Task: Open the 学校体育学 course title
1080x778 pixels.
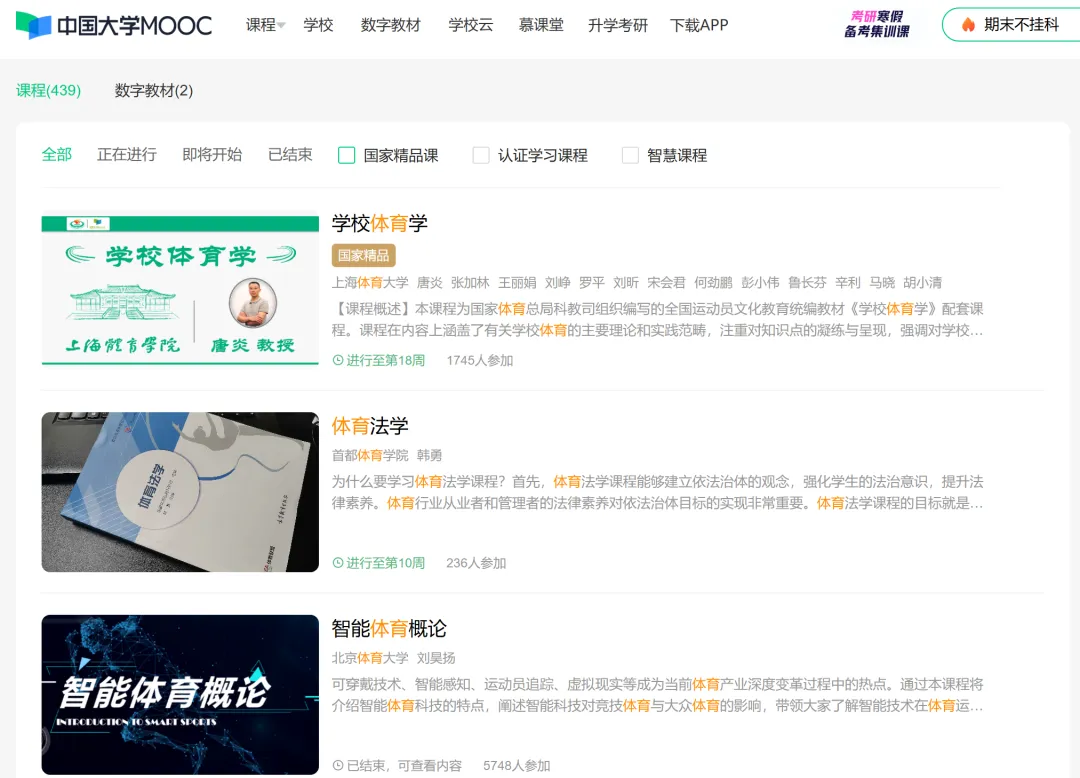Action: tap(380, 223)
